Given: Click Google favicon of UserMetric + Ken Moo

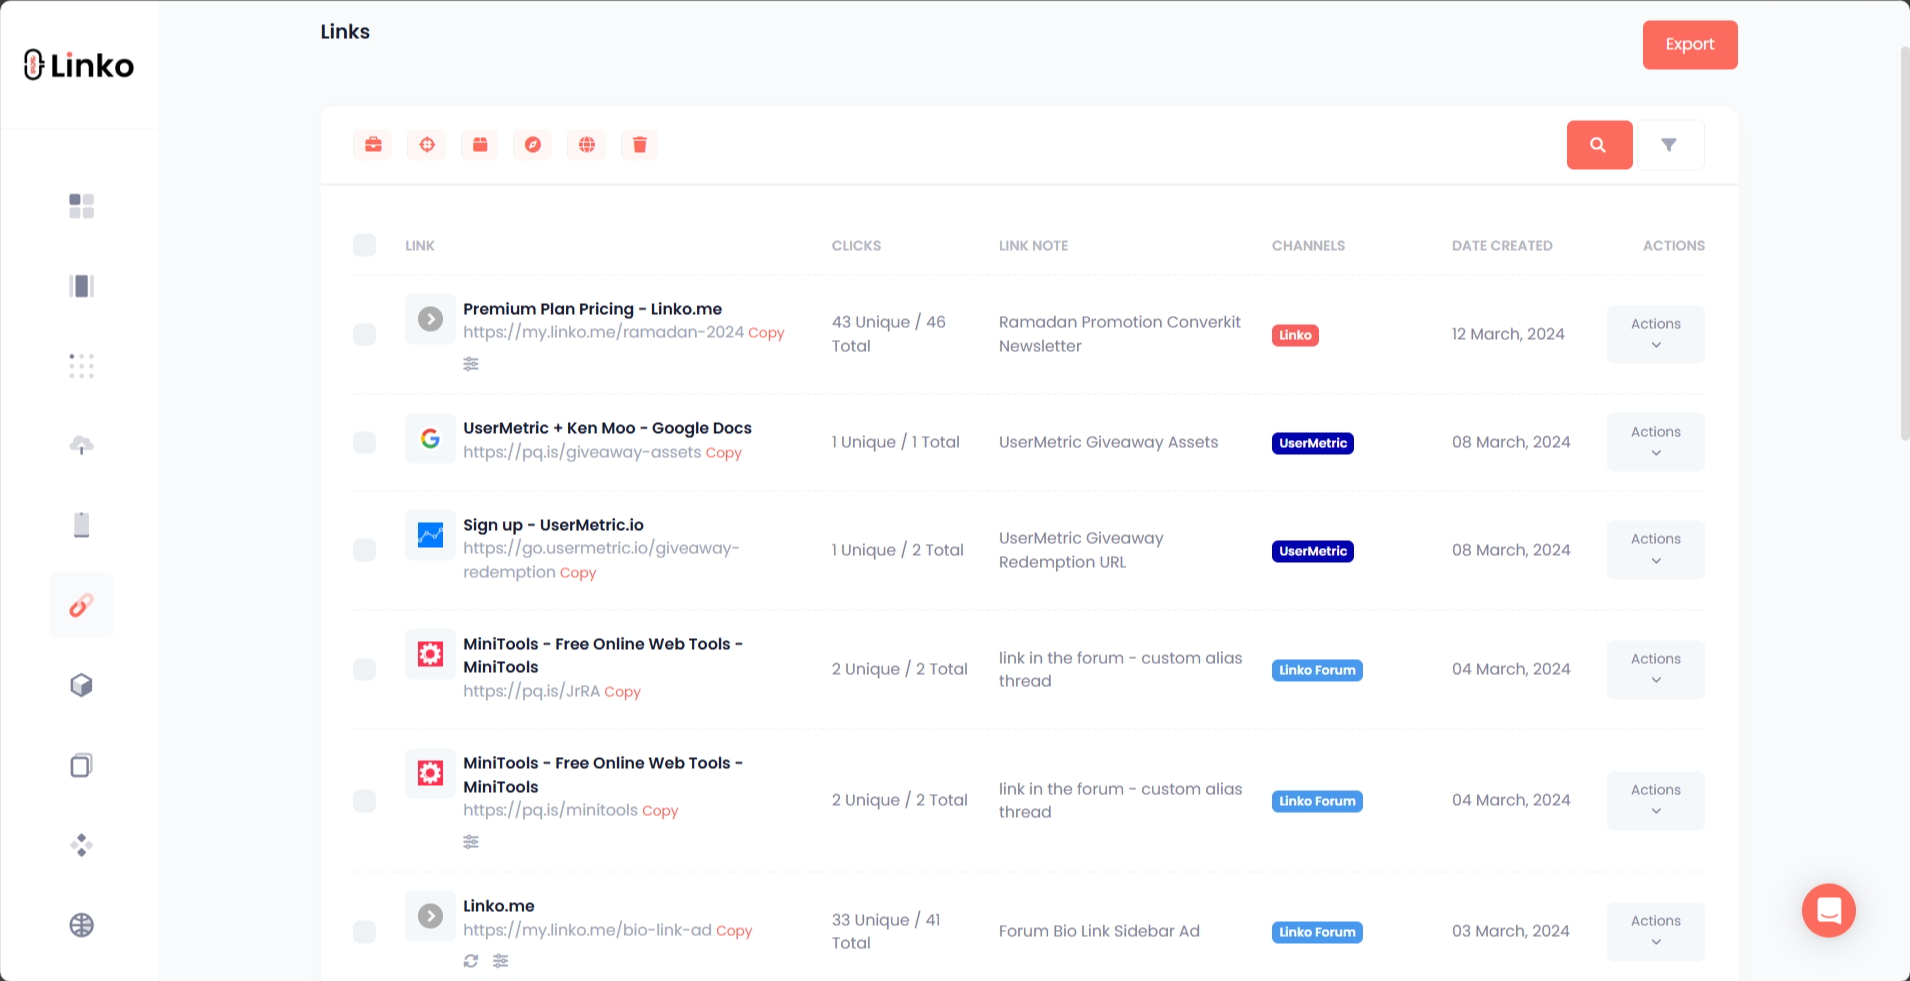Looking at the screenshot, I should point(430,438).
